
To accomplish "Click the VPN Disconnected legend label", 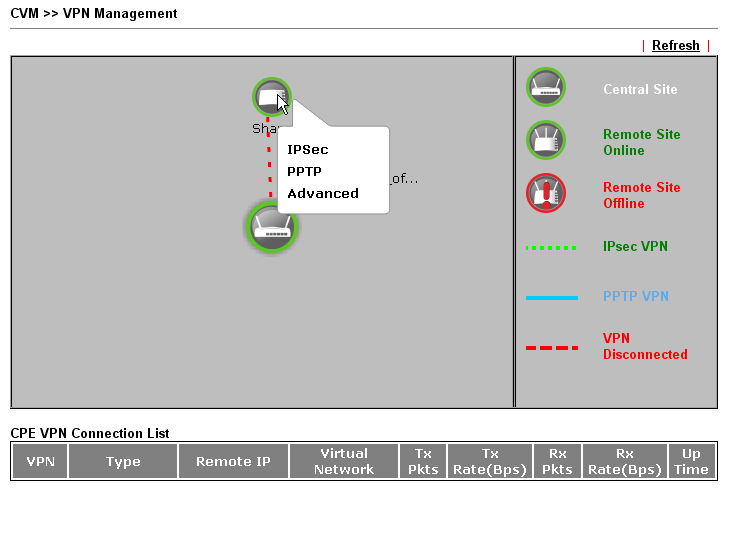I will tap(645, 346).
